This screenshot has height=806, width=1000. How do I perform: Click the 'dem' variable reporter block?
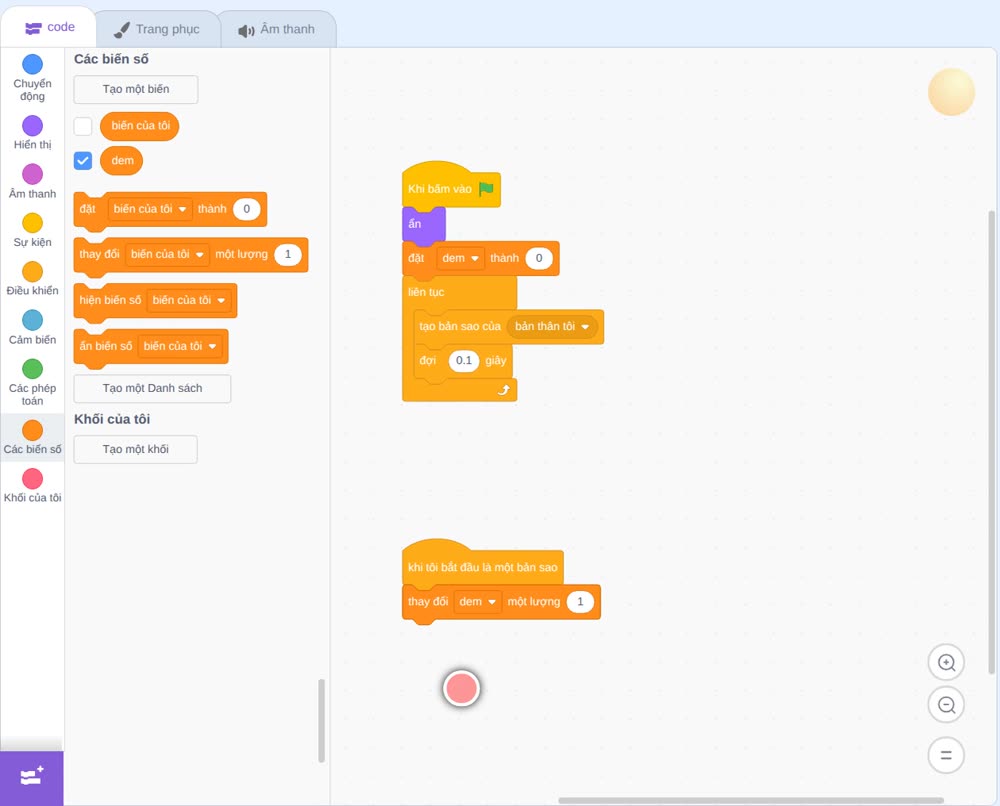pyautogui.click(x=122, y=161)
